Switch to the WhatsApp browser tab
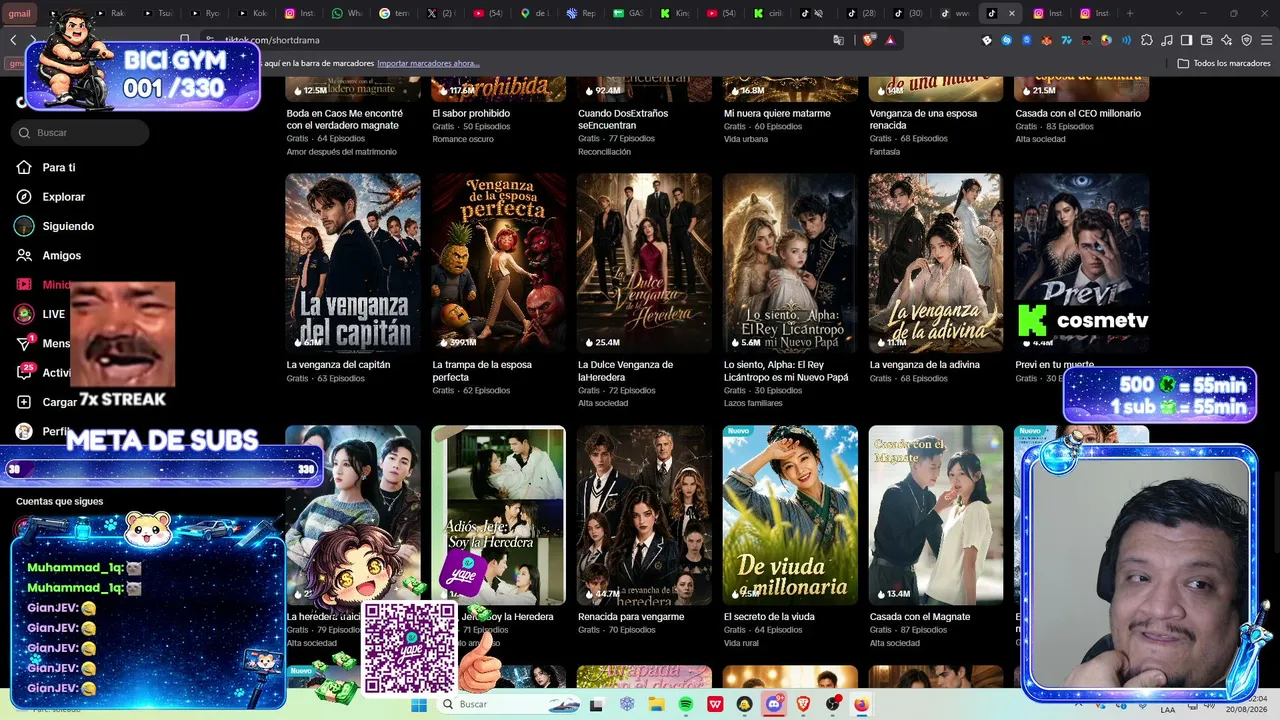The width and height of the screenshot is (1280, 720). pyautogui.click(x=347, y=13)
